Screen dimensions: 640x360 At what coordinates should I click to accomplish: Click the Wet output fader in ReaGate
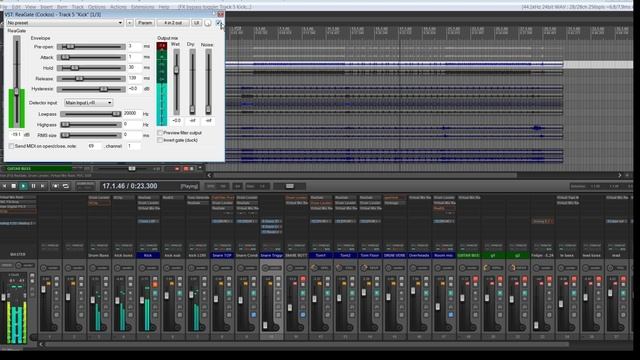point(176,82)
